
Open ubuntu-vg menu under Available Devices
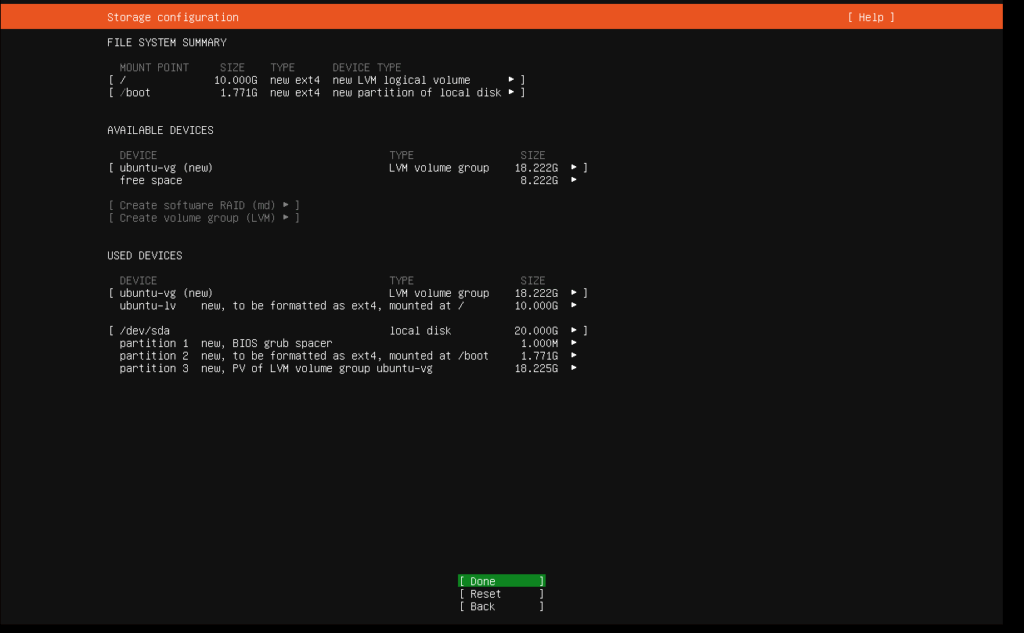pyautogui.click(x=574, y=168)
